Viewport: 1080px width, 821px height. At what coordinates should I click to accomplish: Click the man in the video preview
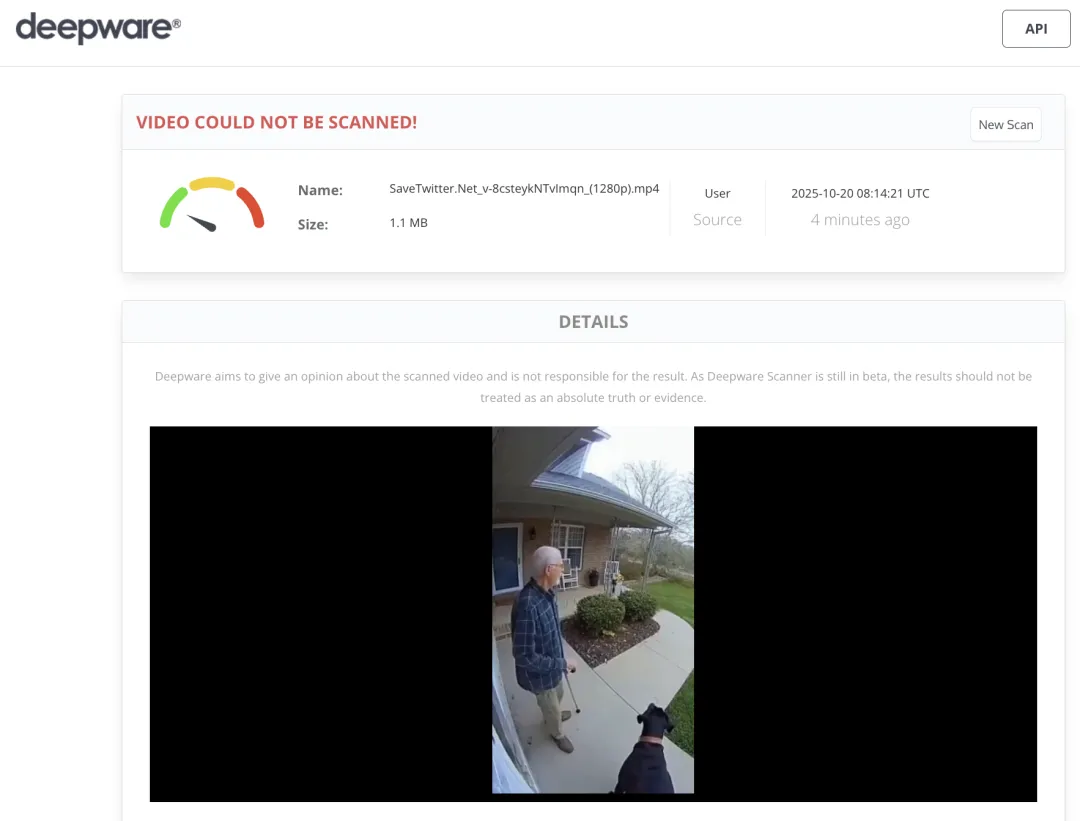tap(543, 640)
